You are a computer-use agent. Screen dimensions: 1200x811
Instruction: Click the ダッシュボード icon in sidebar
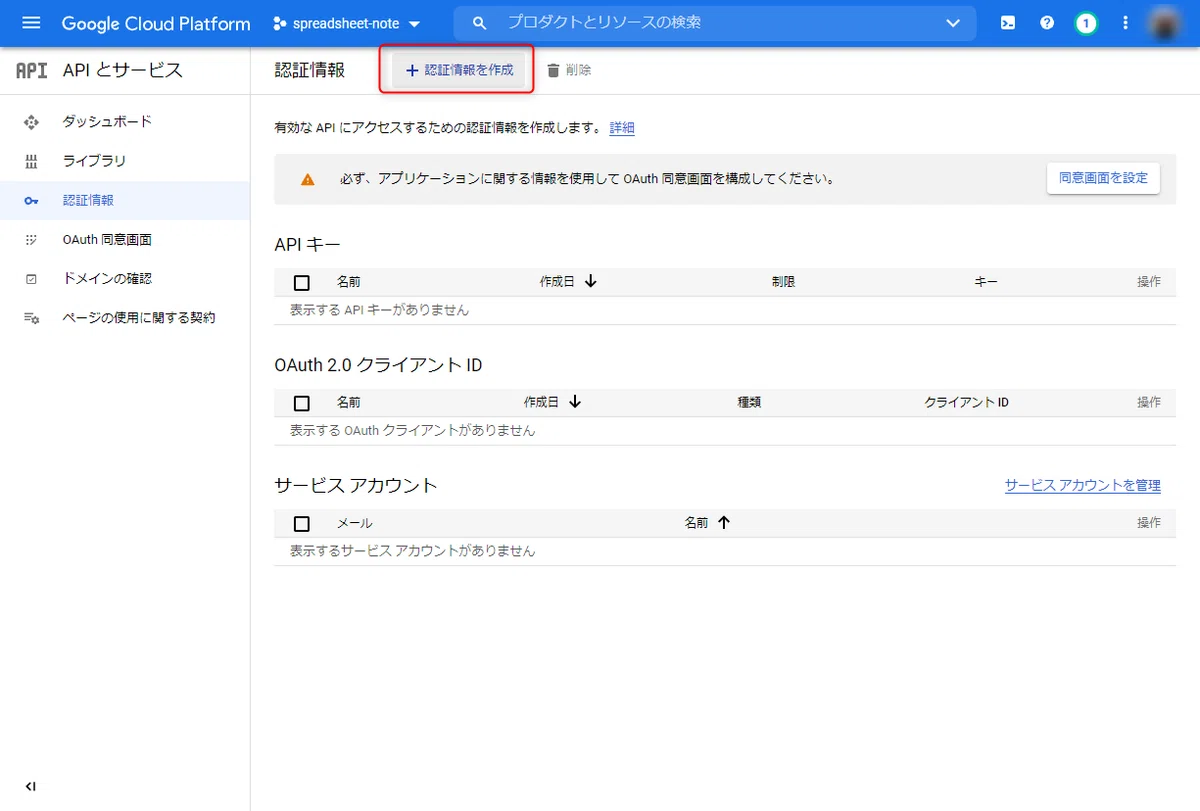click(x=31, y=122)
